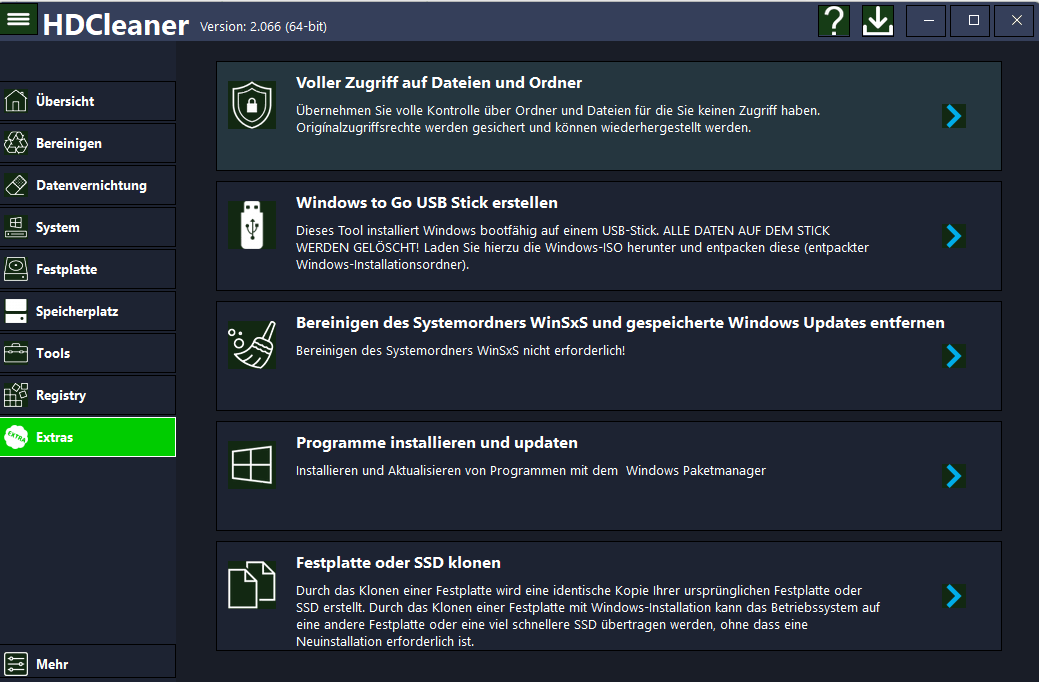Open the hamburger menu button
This screenshot has width=1039, height=682.
coord(19,19)
